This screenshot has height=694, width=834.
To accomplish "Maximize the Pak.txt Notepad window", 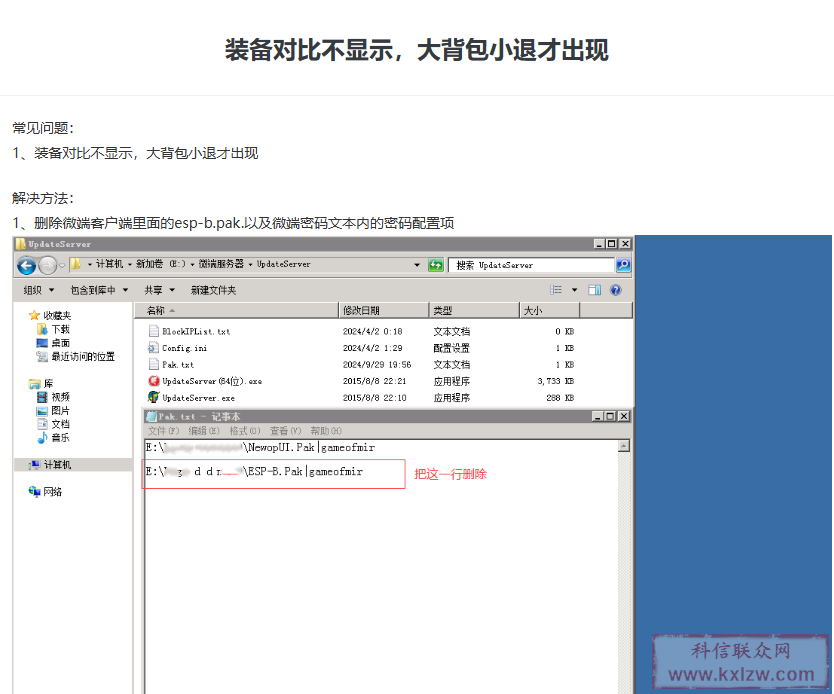I will pos(611,416).
